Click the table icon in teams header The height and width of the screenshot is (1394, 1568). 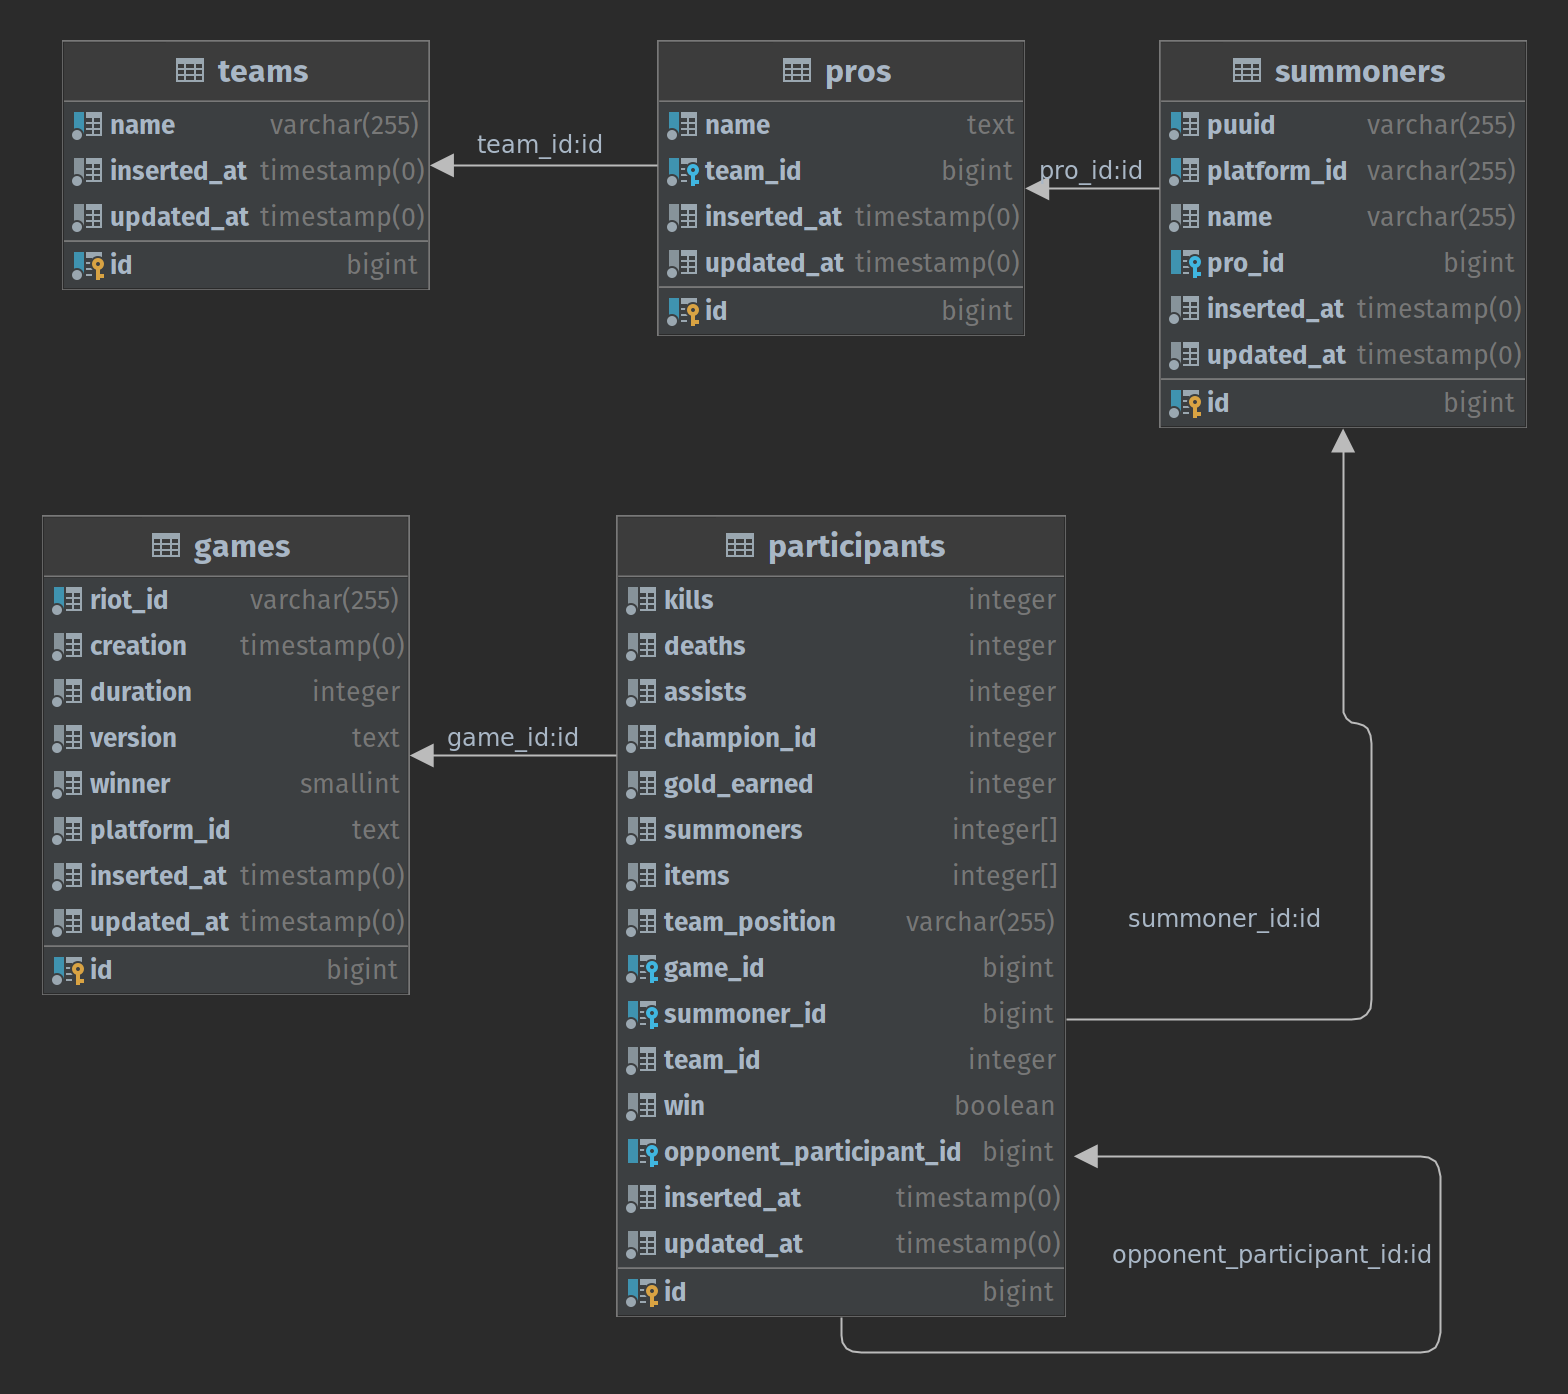(189, 71)
